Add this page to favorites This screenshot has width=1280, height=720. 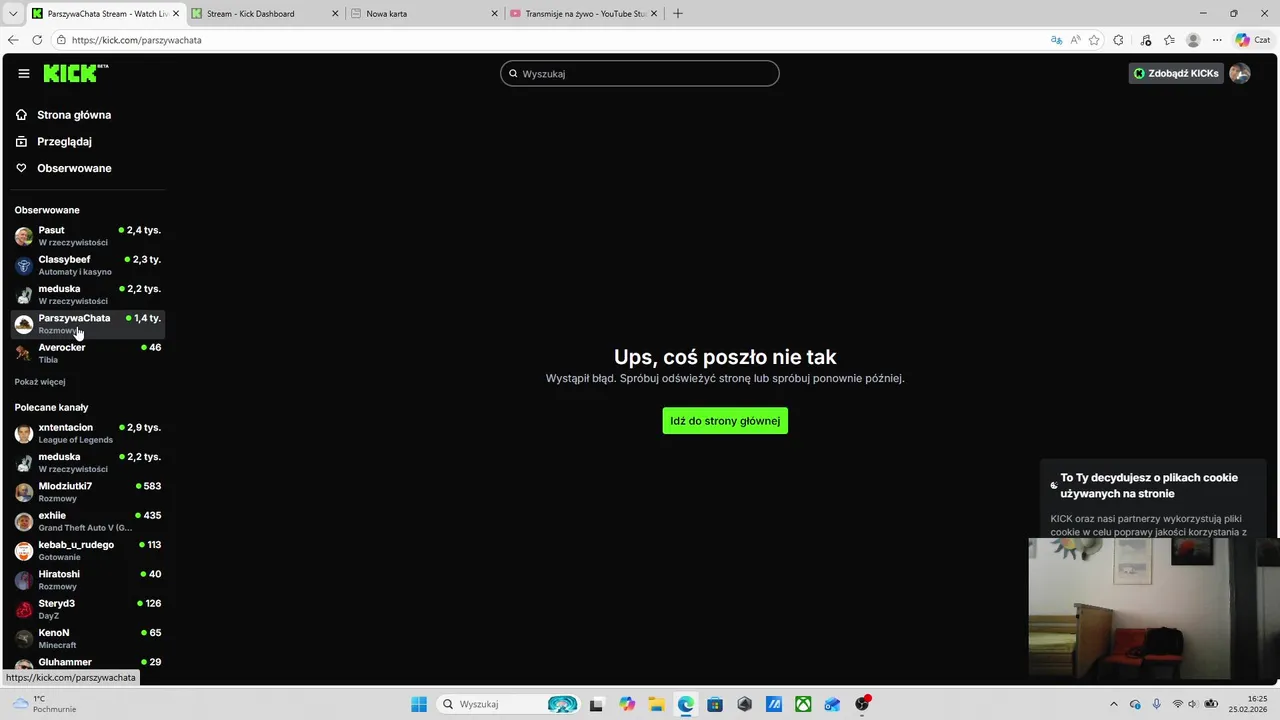click(1095, 40)
